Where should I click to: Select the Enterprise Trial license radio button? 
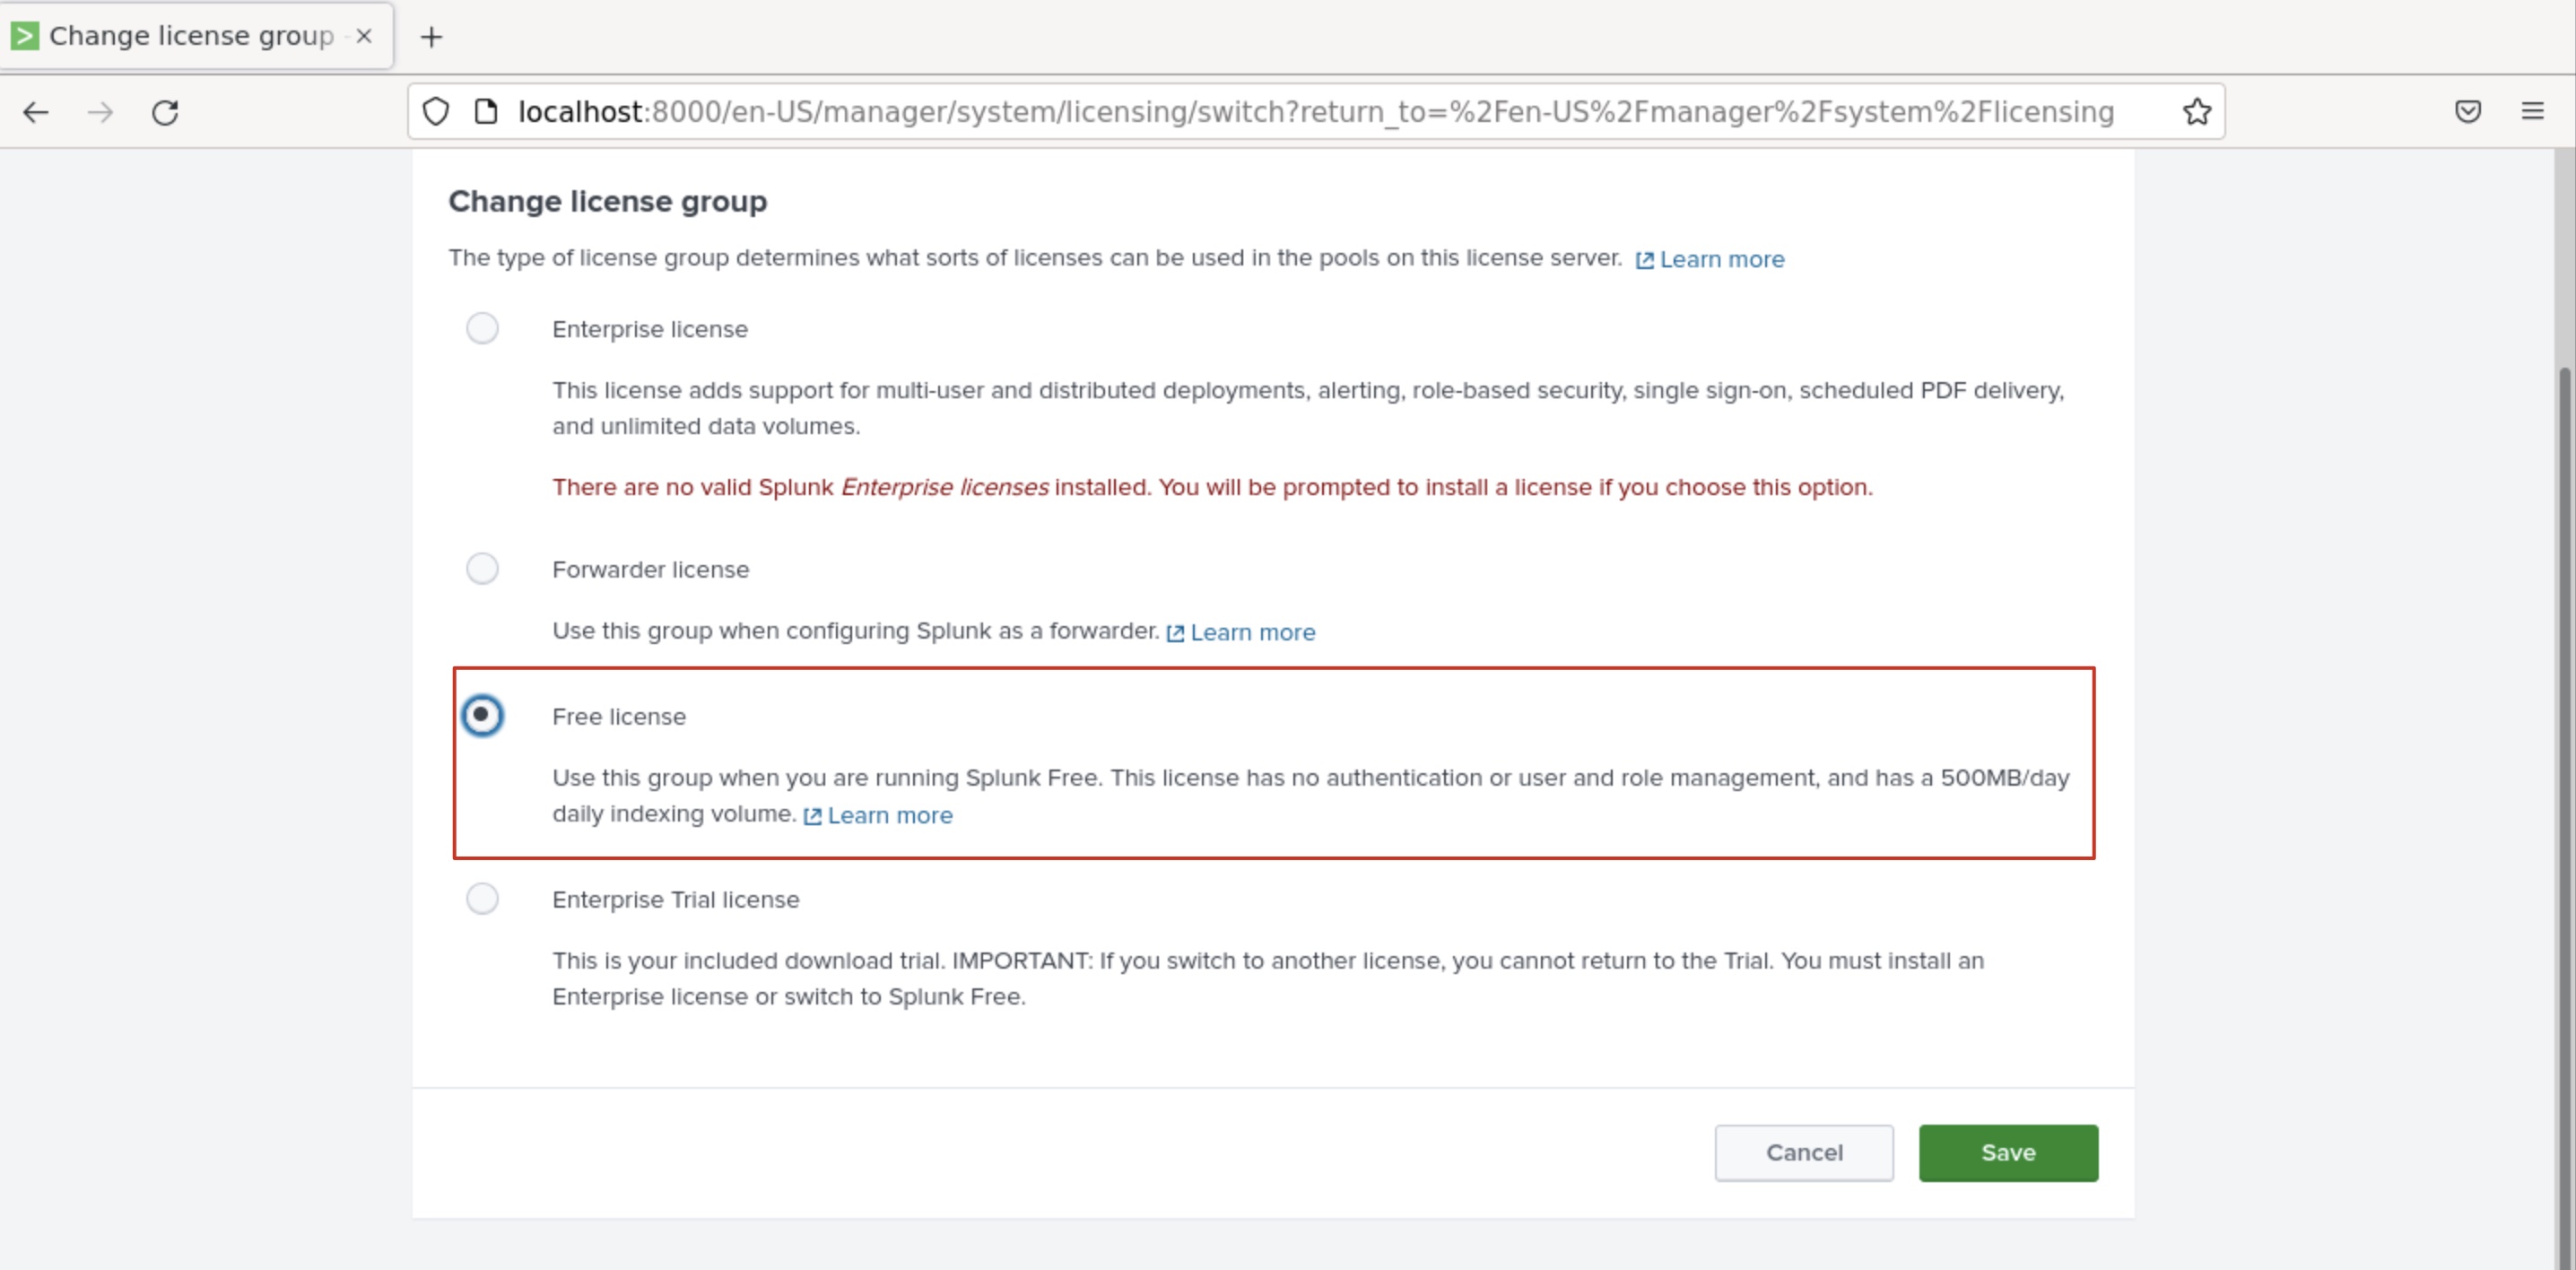[482, 898]
